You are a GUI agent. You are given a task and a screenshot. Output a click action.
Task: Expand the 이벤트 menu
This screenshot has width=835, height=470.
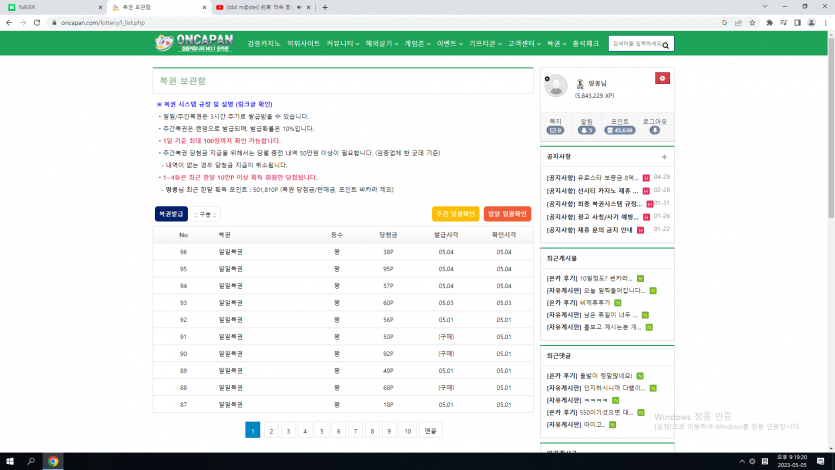[x=449, y=44]
